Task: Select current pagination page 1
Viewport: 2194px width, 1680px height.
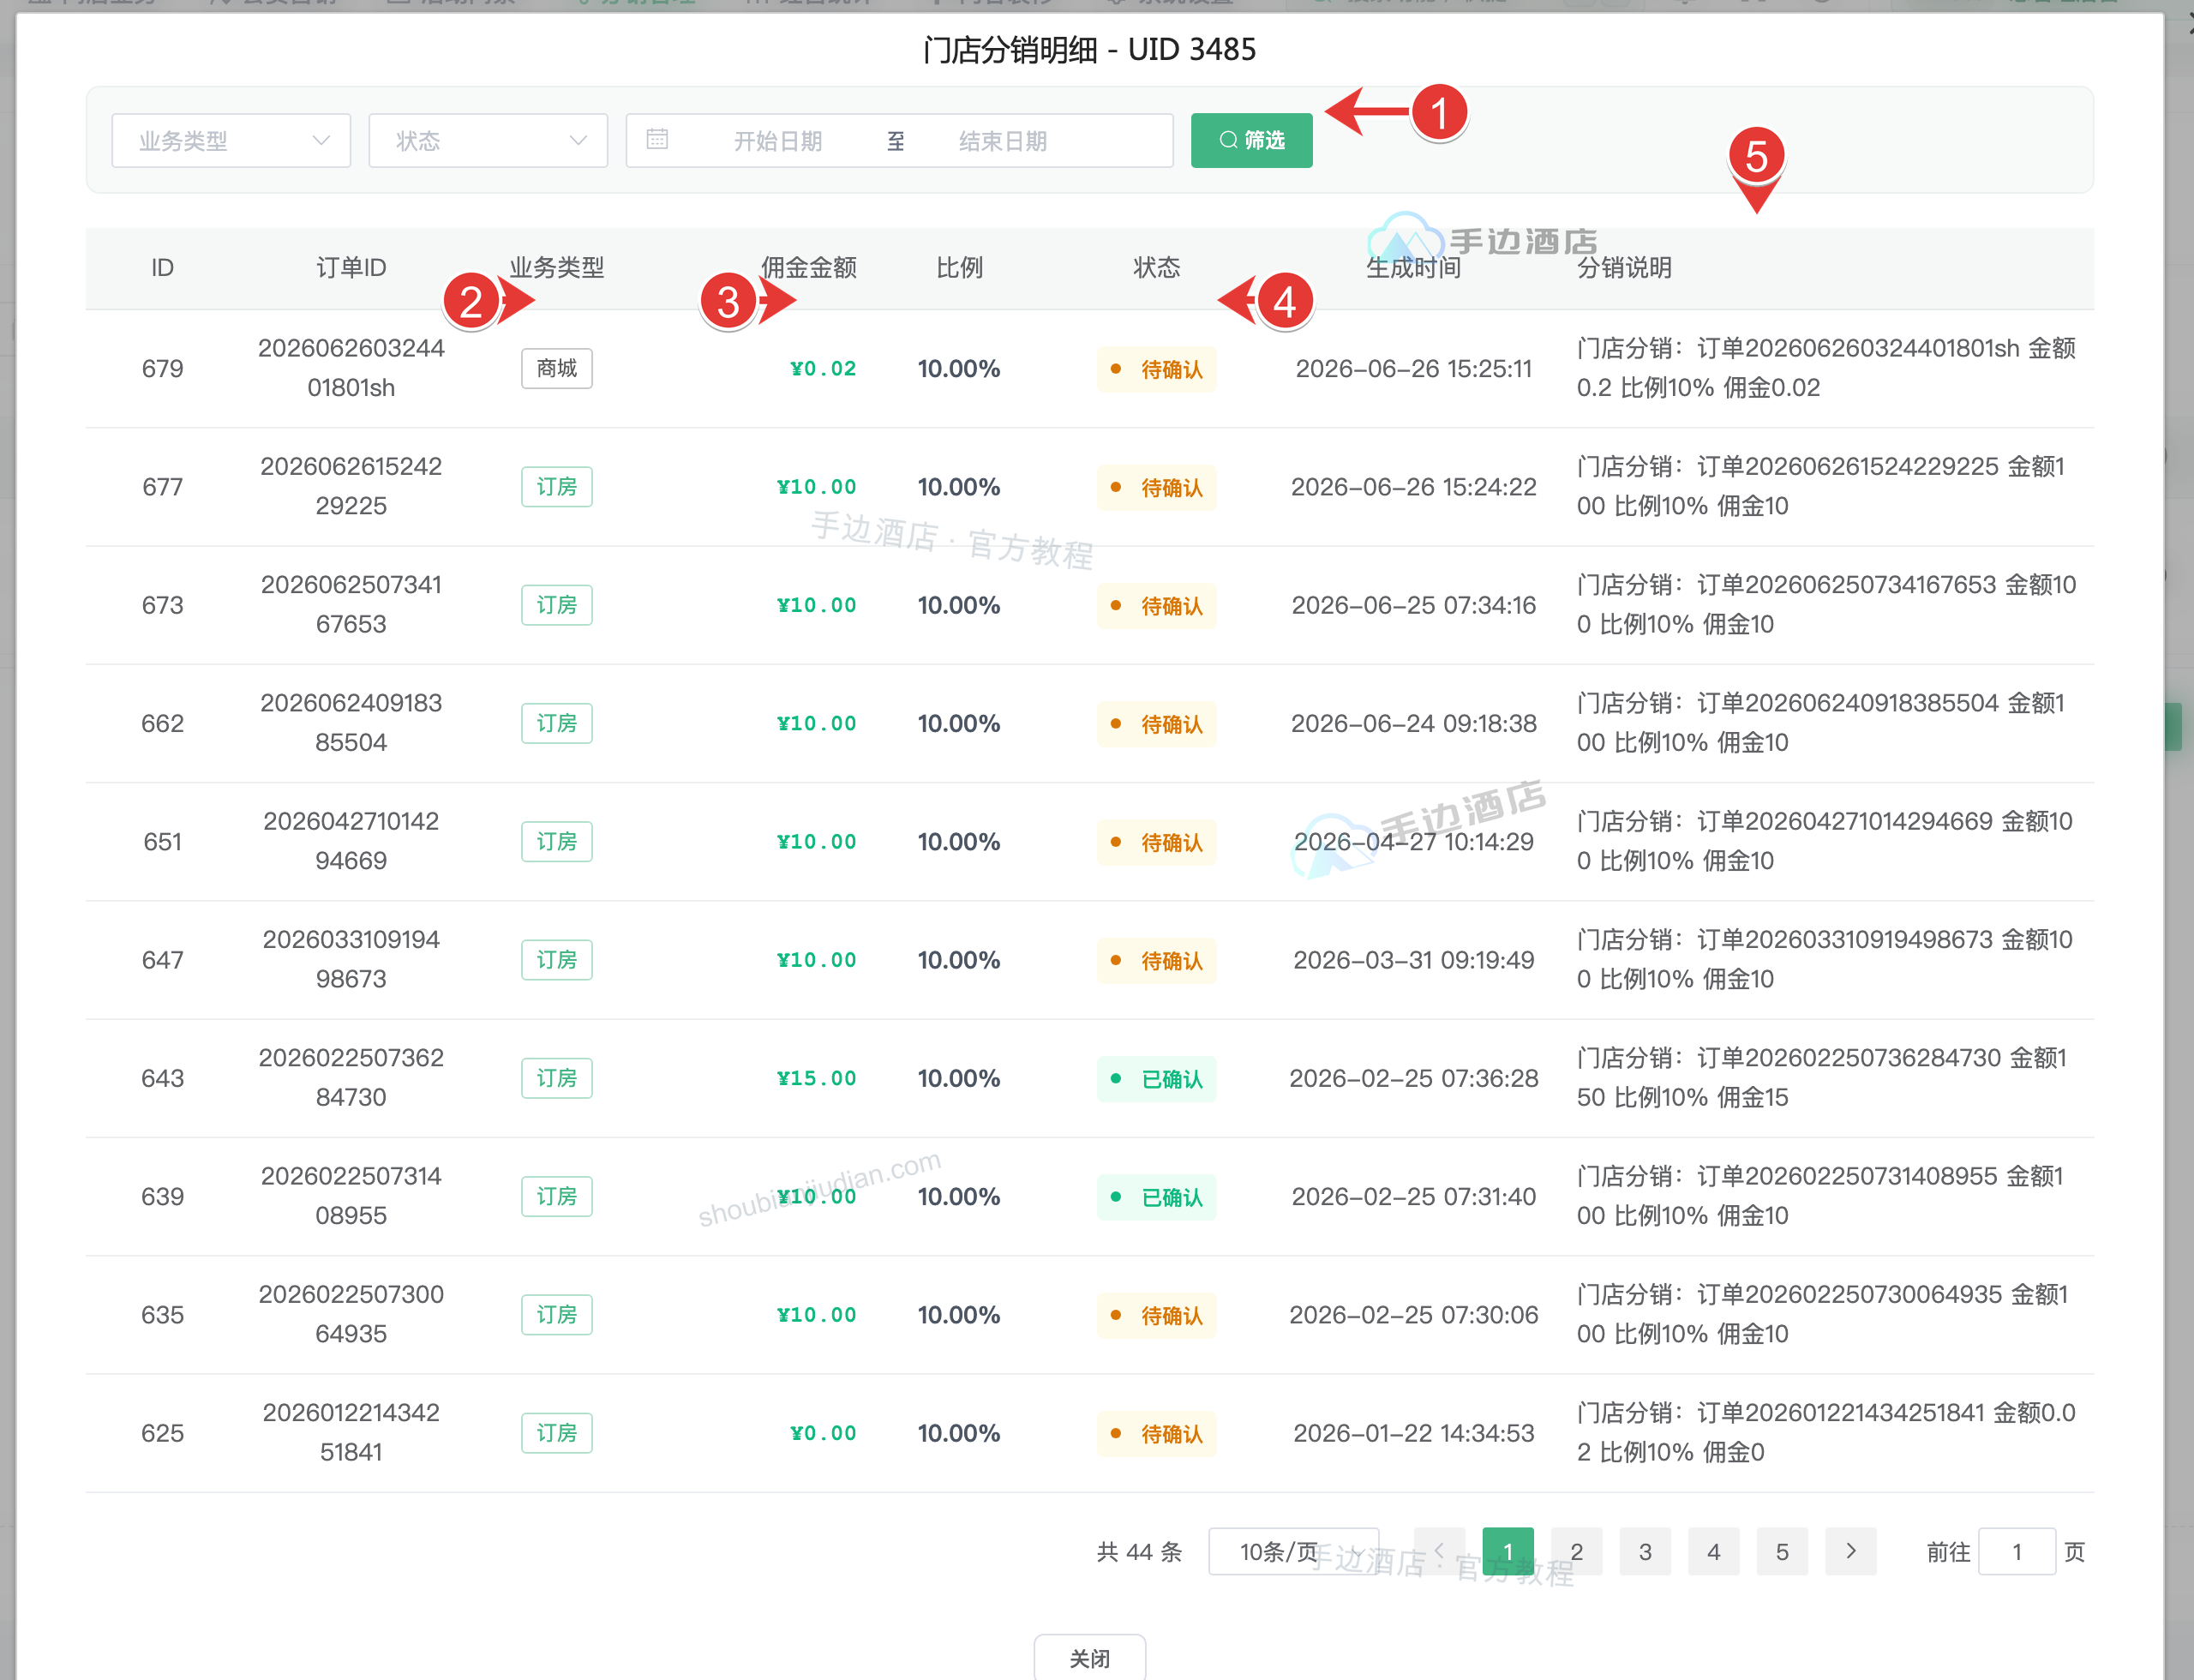Action: click(1508, 1551)
